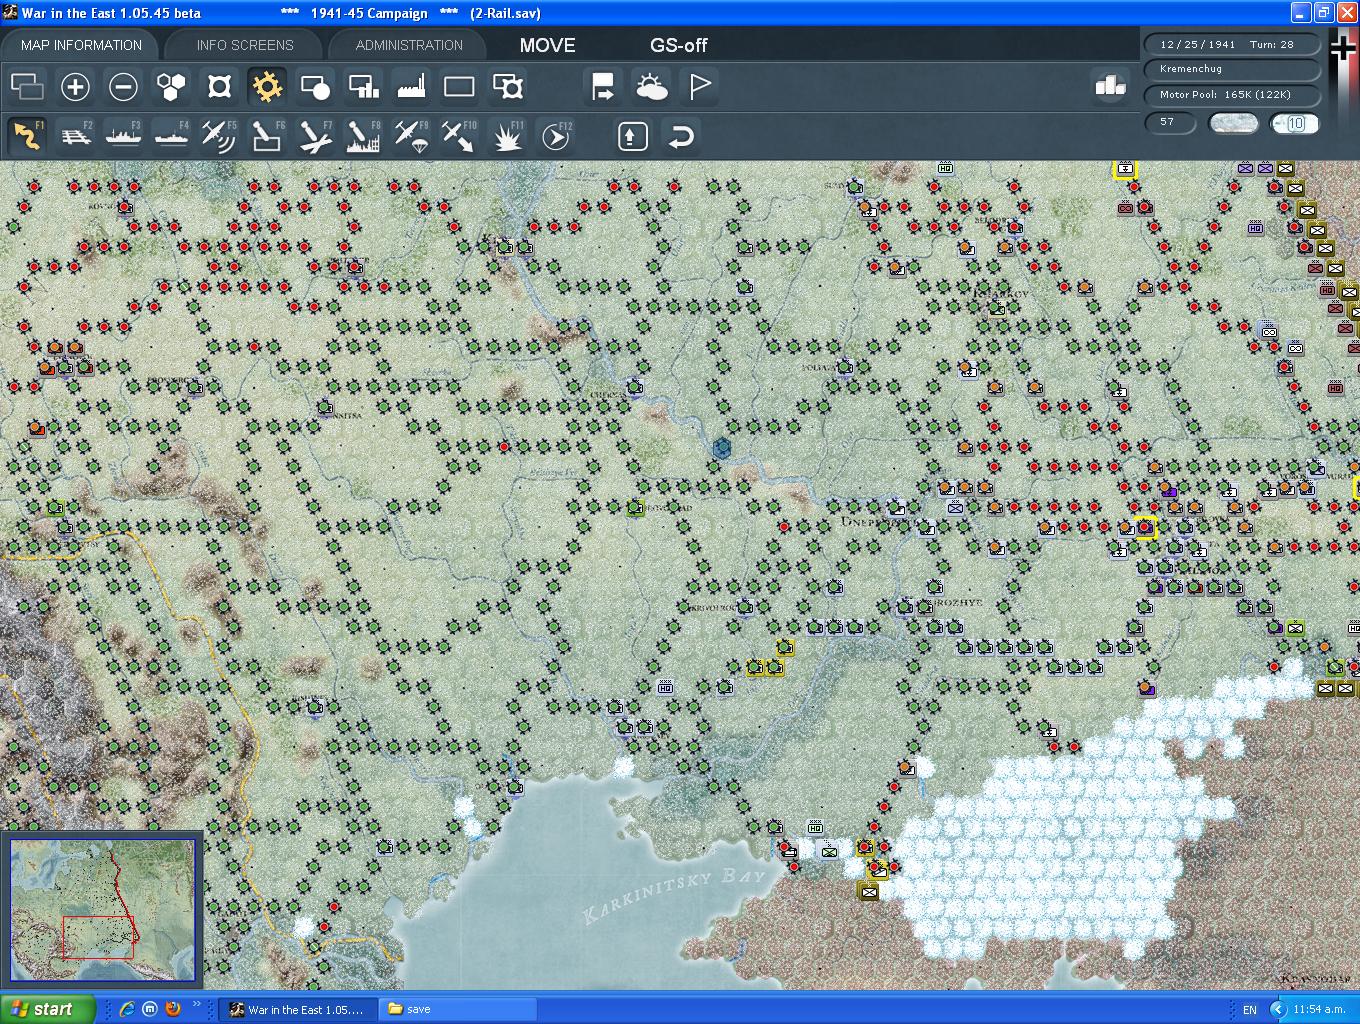The width and height of the screenshot is (1360, 1024).
Task: Click the rectangle-with-circle map icon
Action: pyautogui.click(x=315, y=87)
